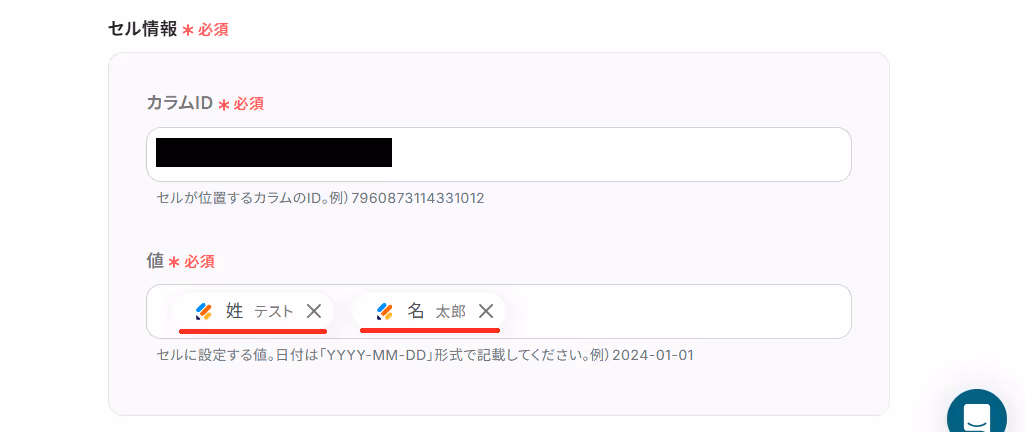This screenshot has height=432, width=1025.
Task: Click the Jotform icon on the 名 chip
Action: point(385,312)
